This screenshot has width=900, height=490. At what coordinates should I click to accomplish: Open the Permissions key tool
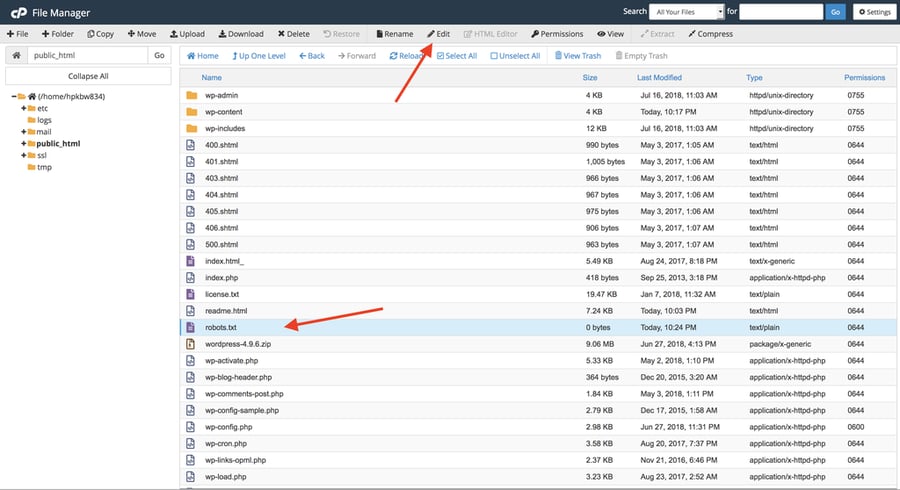536,34
